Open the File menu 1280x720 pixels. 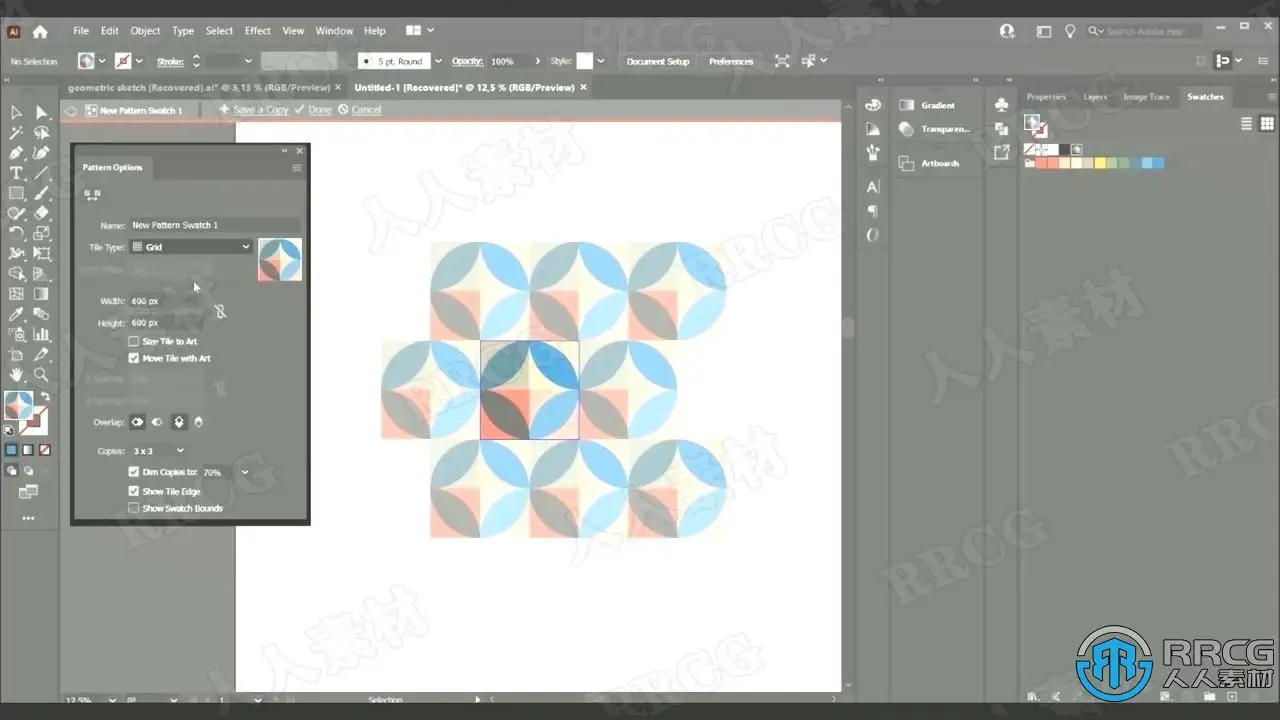click(81, 31)
